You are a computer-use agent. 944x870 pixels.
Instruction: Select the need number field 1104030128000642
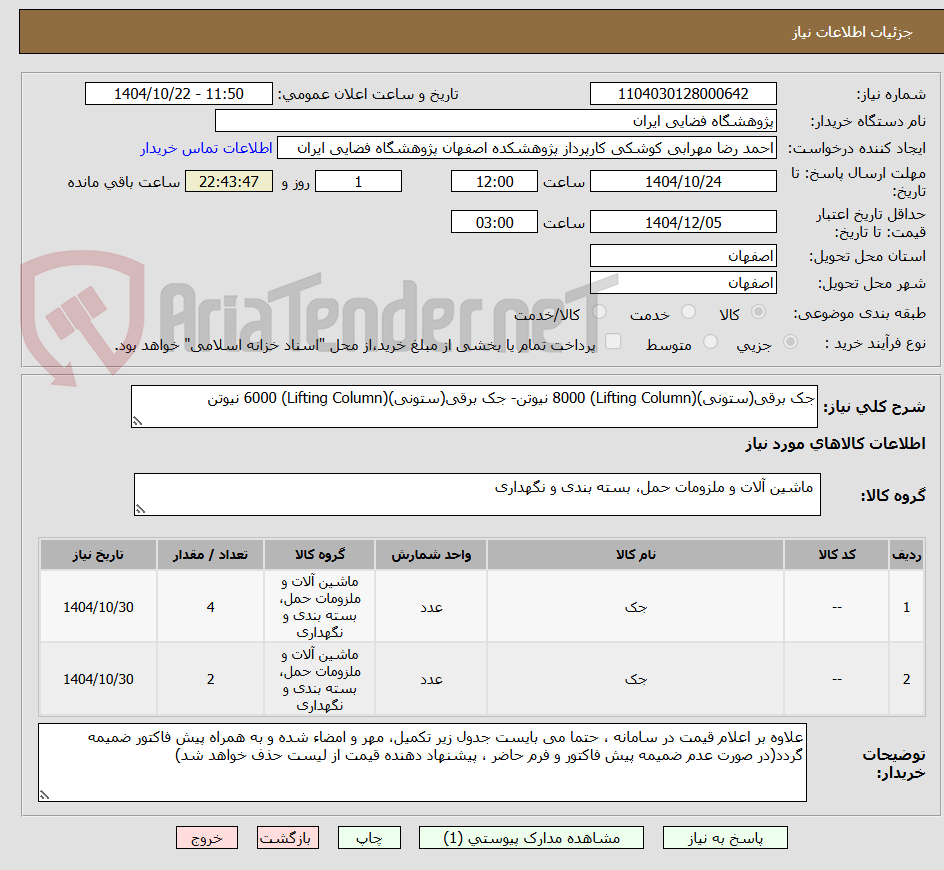click(x=683, y=93)
